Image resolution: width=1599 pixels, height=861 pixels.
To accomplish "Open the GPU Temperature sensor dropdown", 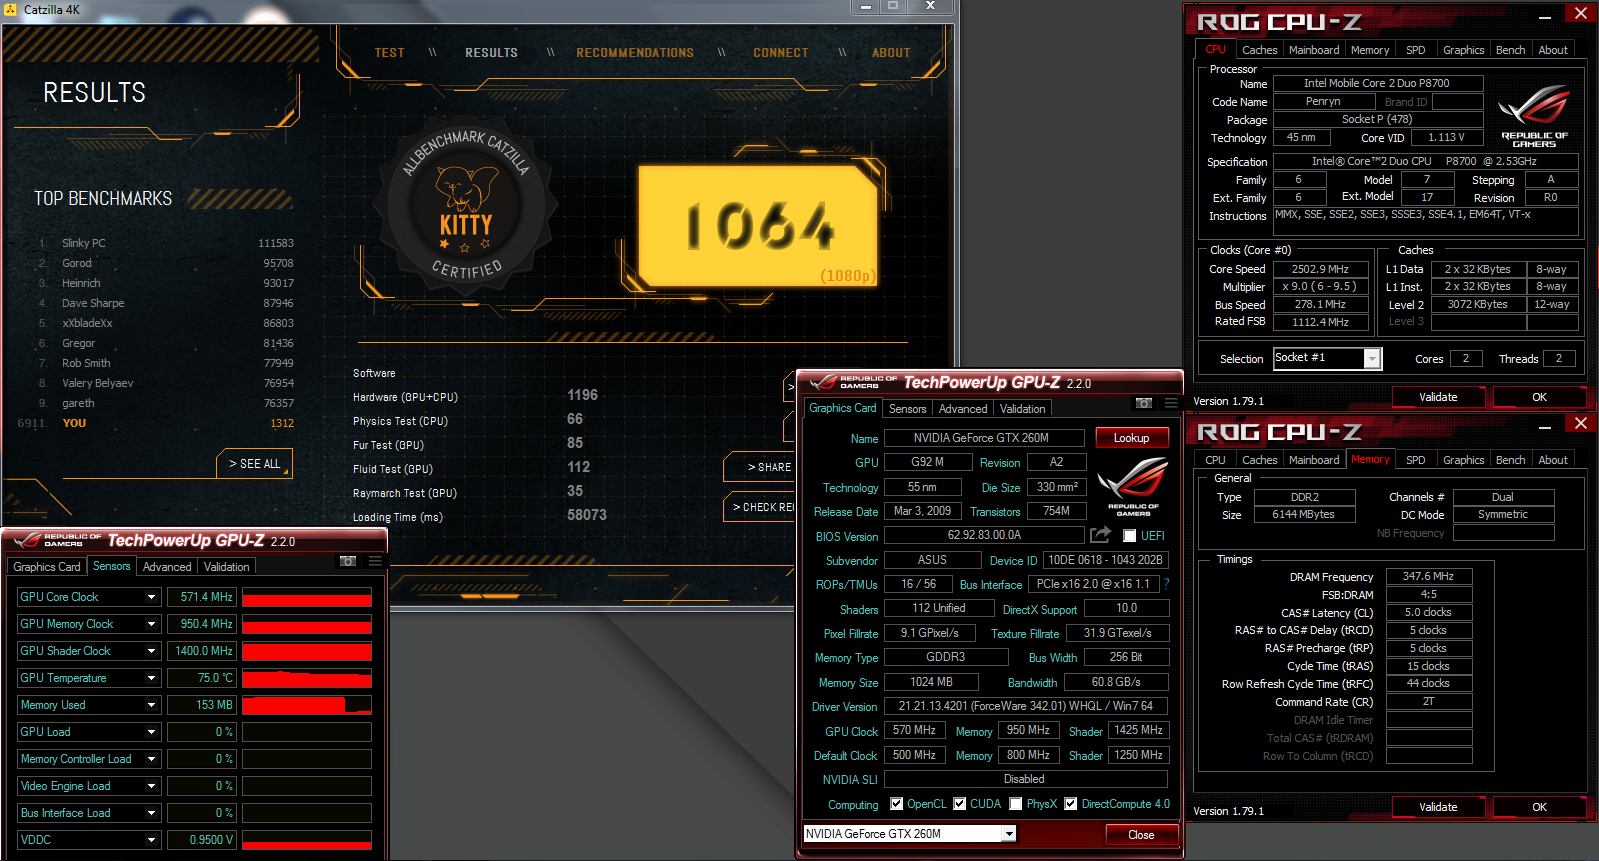I will click(x=152, y=678).
